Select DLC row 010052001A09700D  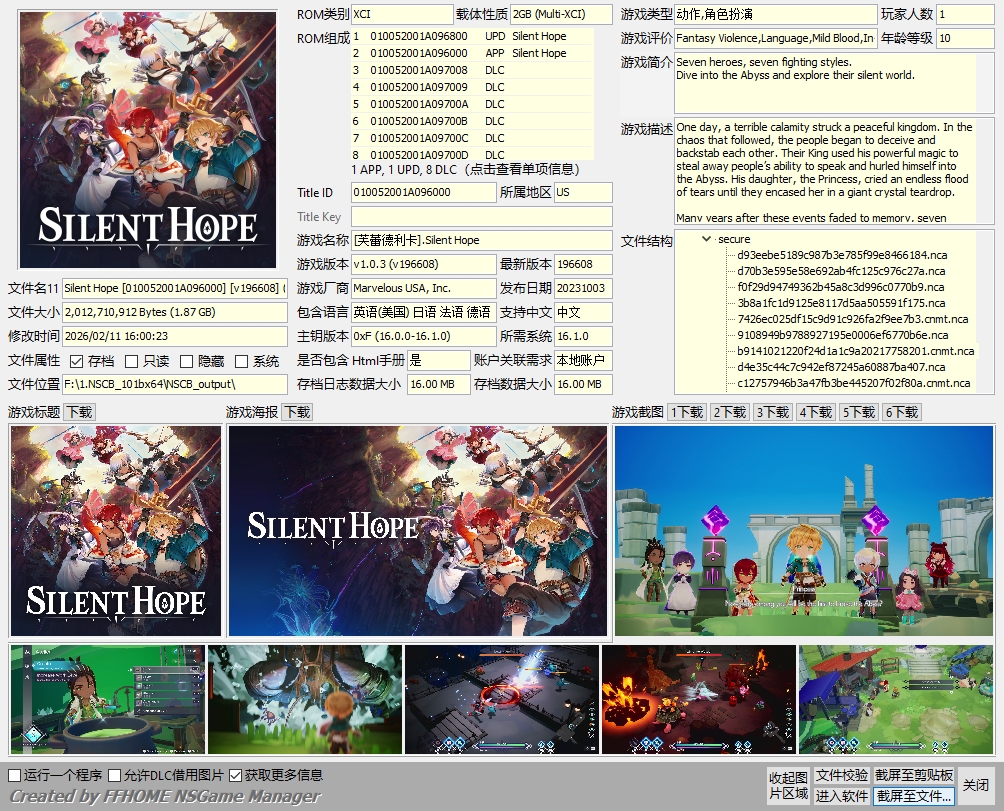point(472,155)
